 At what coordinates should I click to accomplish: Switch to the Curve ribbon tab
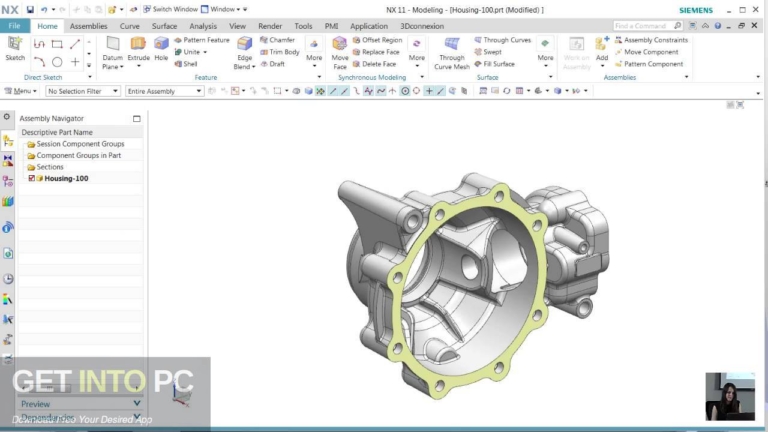point(130,26)
